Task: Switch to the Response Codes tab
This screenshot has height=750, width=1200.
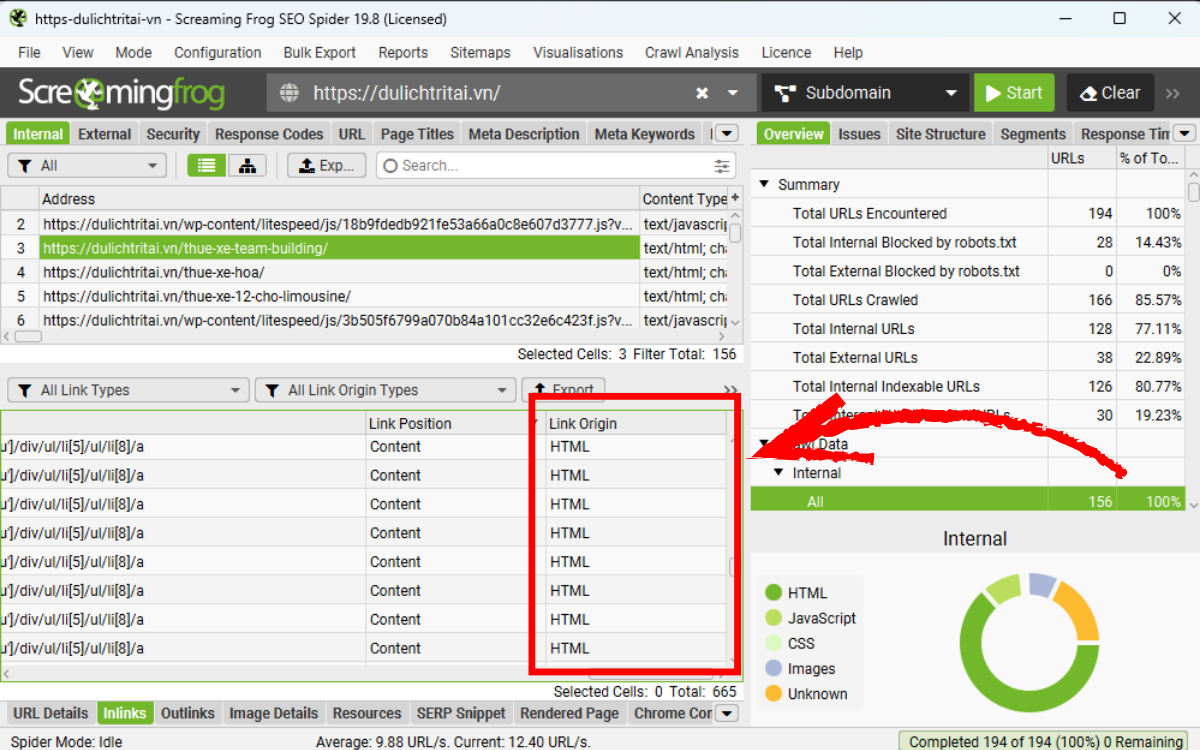Action: pyautogui.click(x=269, y=134)
